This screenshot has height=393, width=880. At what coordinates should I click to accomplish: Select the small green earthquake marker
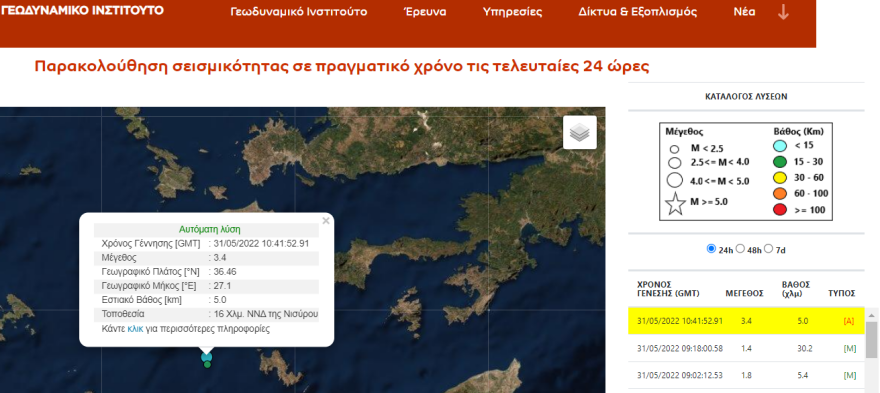coord(207,365)
